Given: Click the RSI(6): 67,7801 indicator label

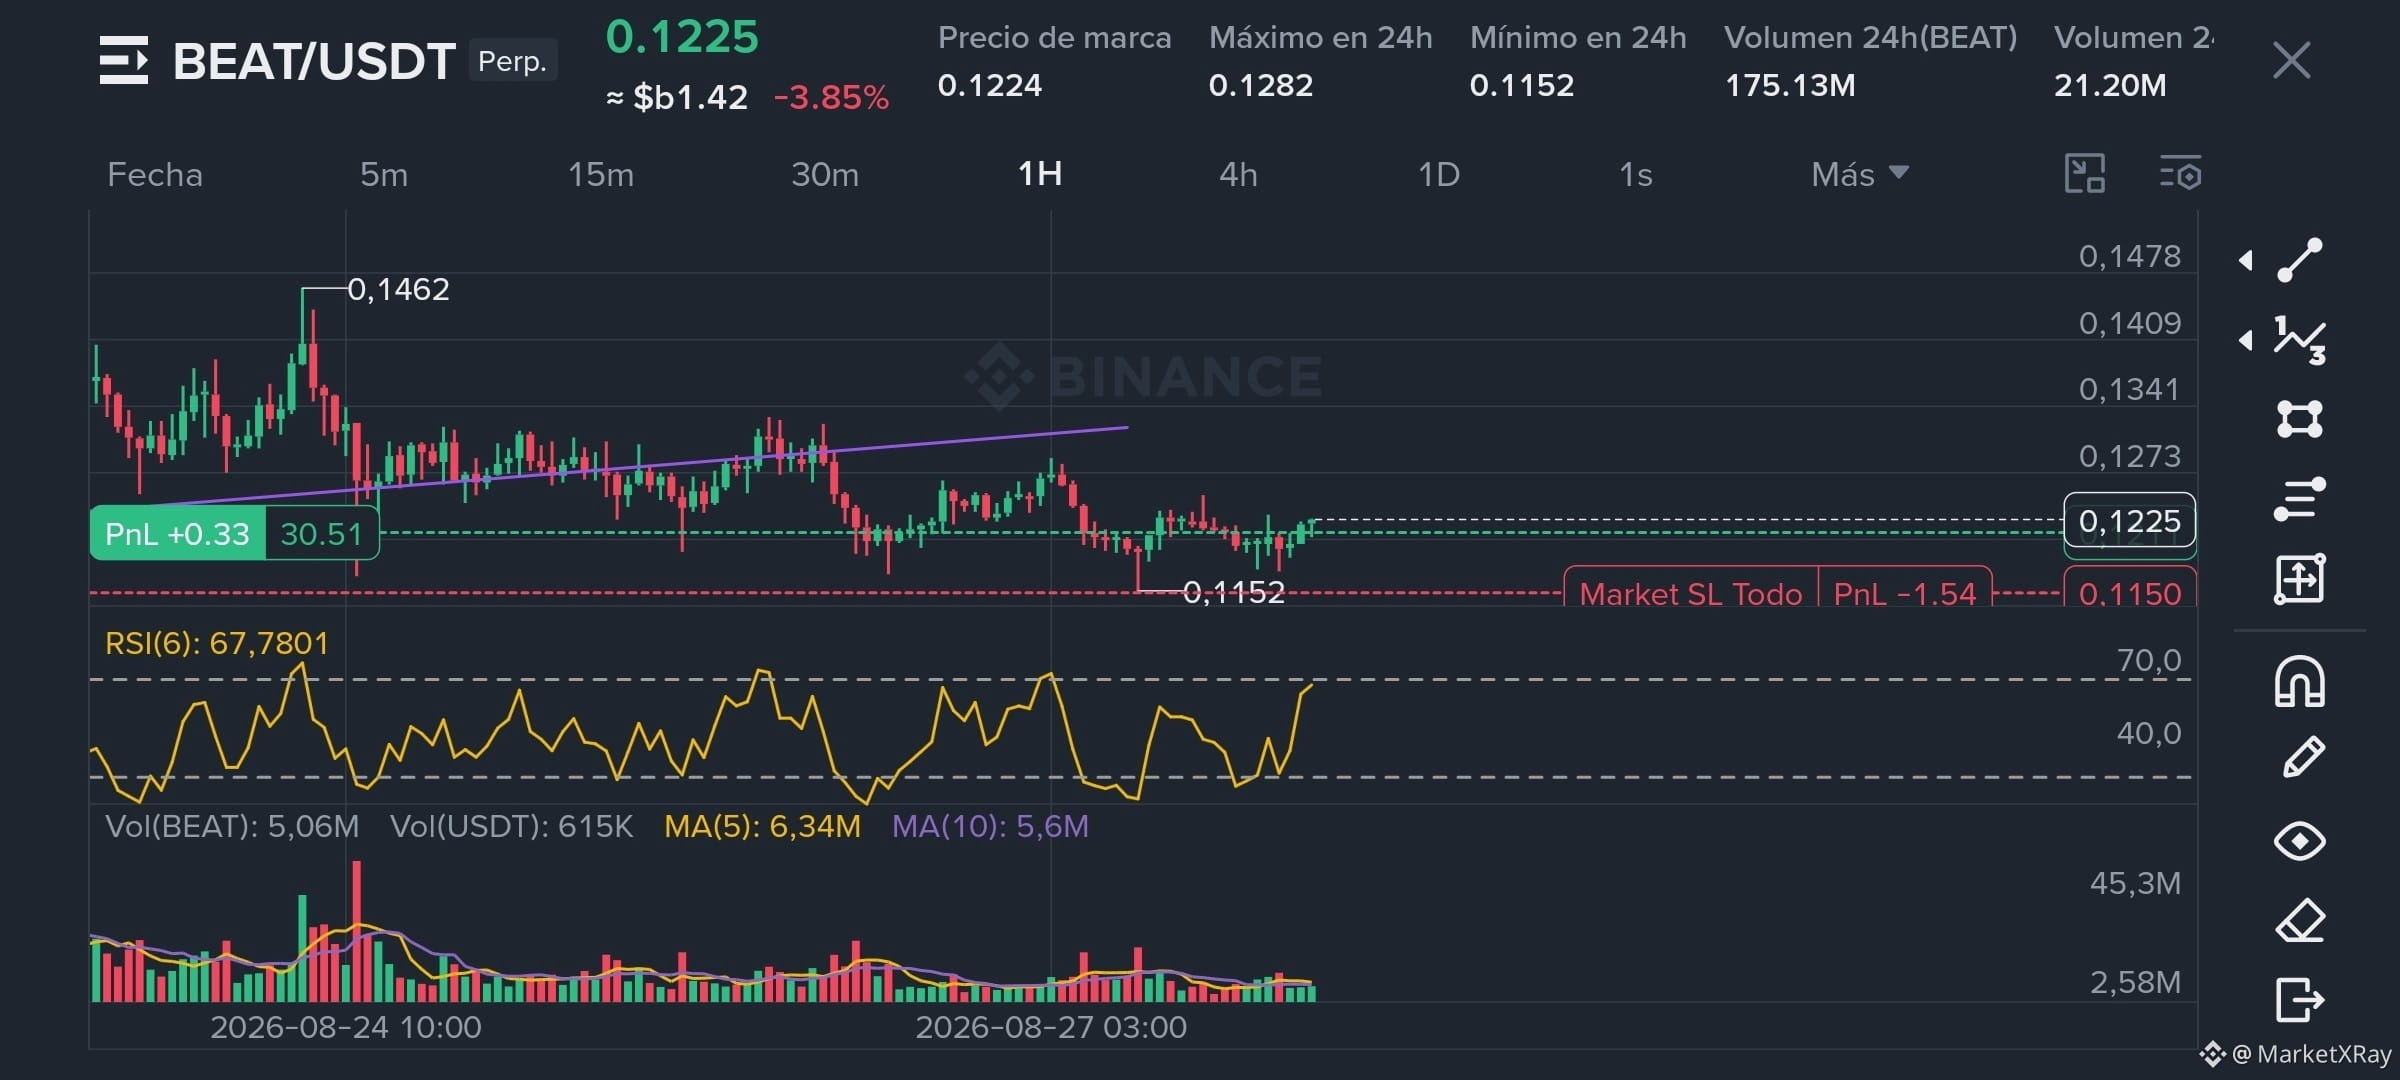Looking at the screenshot, I should click(x=217, y=643).
